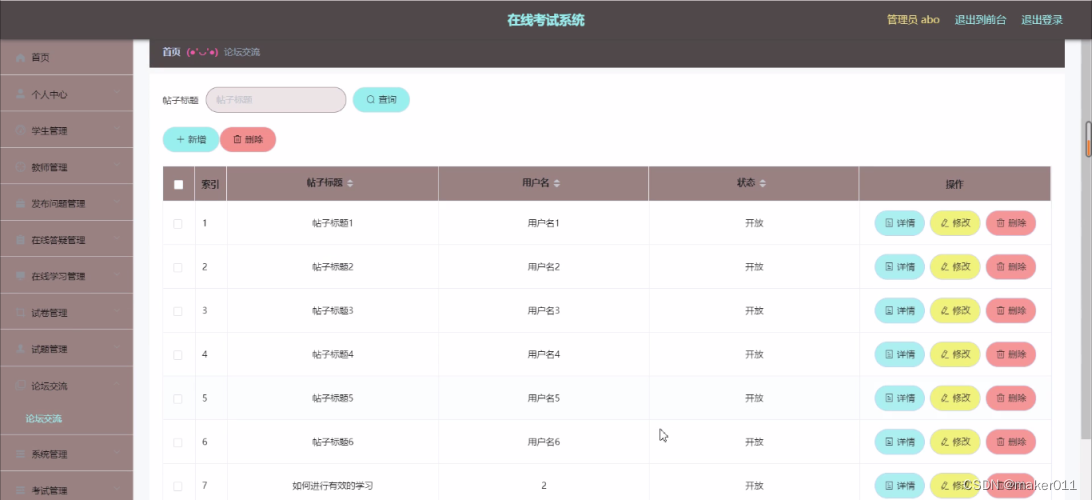Click the 用户名5 table cell
This screenshot has width=1092, height=500.
tap(544, 398)
